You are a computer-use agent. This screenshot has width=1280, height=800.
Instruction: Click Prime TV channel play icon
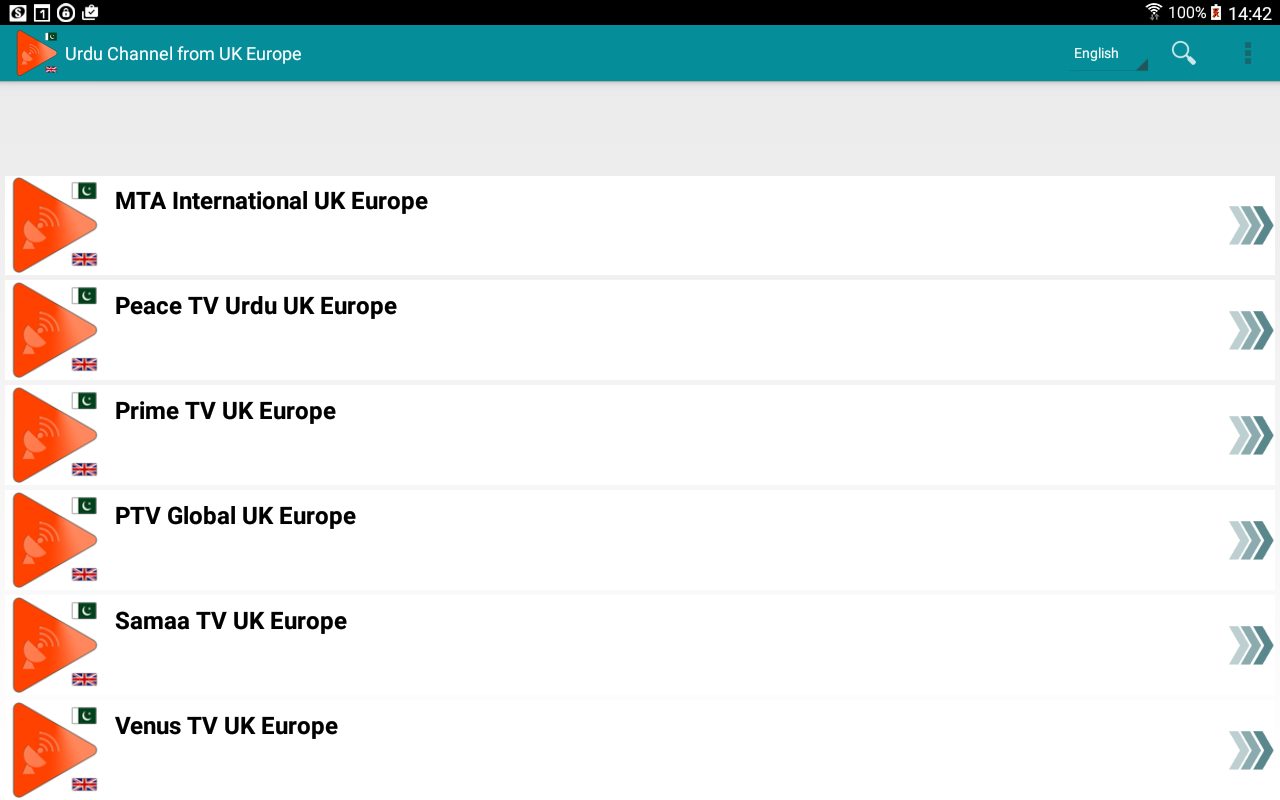point(55,435)
